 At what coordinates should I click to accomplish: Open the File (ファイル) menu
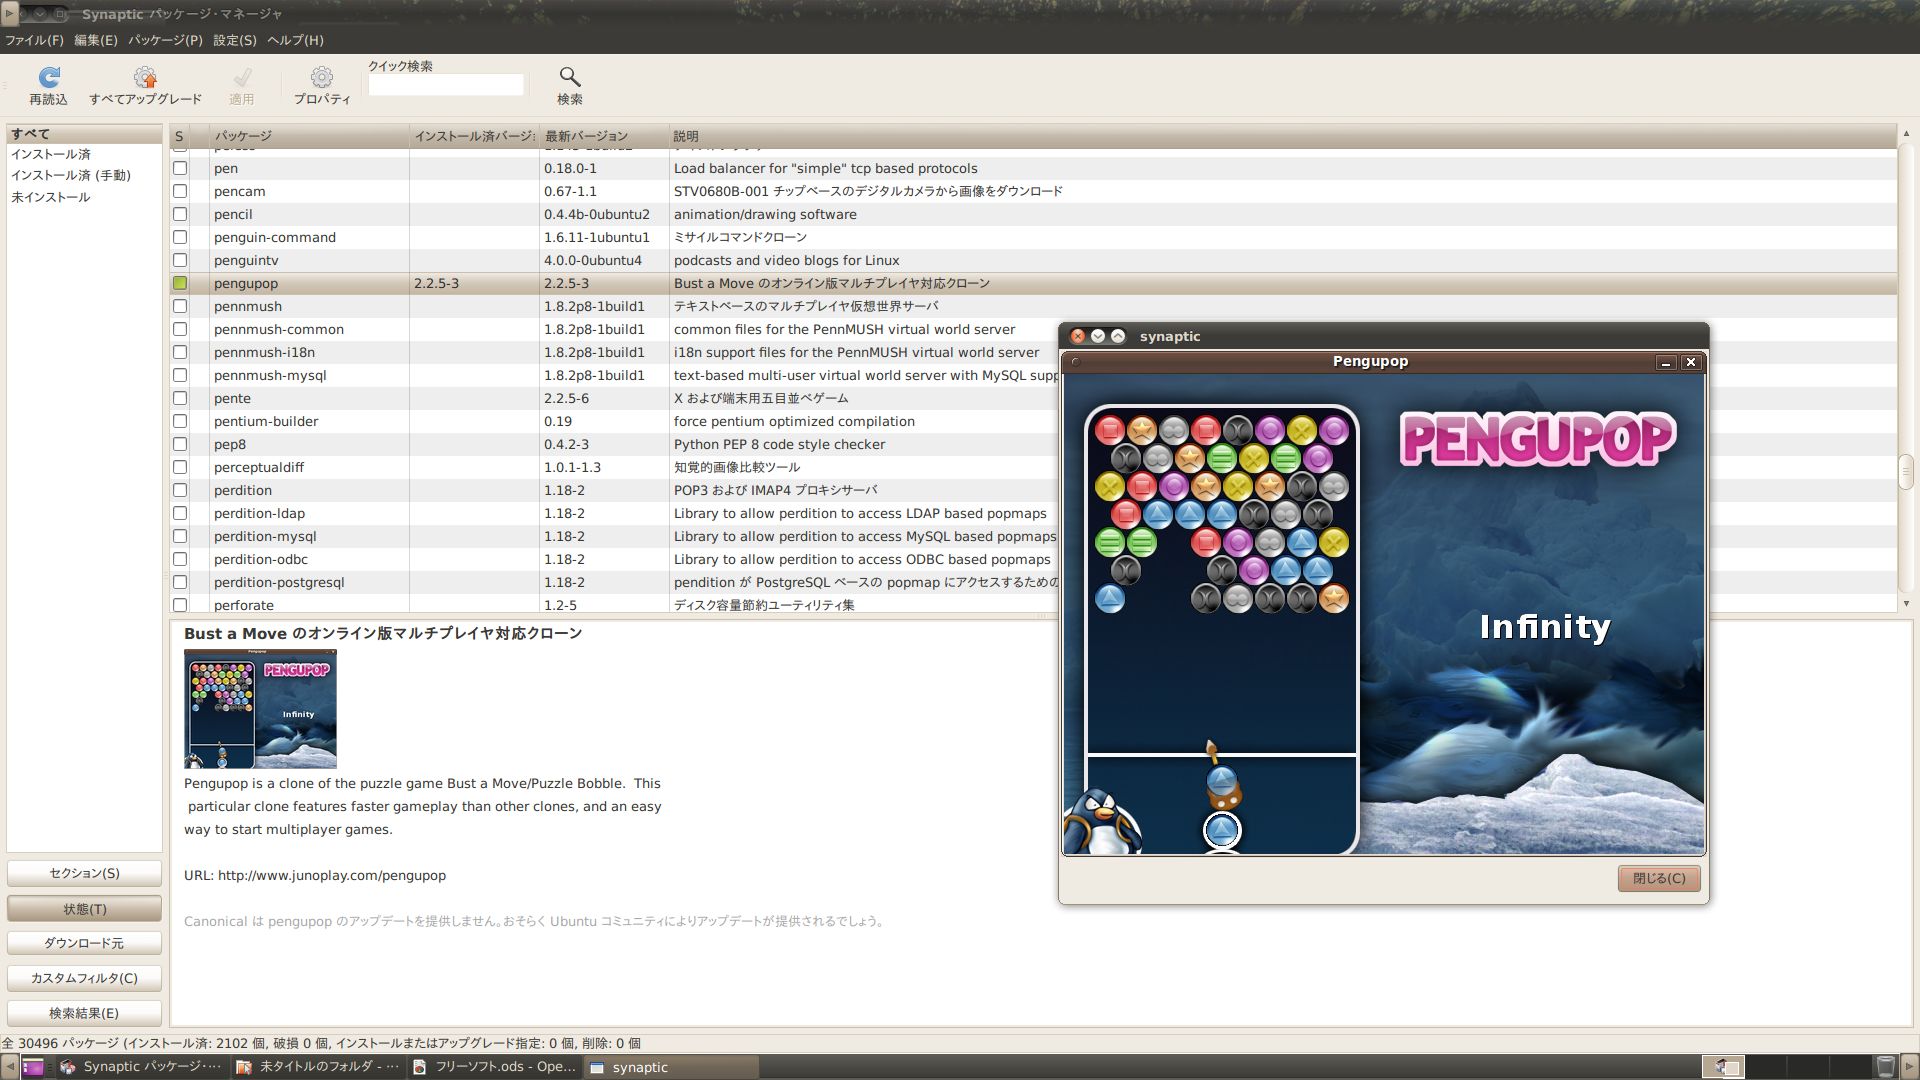click(34, 40)
